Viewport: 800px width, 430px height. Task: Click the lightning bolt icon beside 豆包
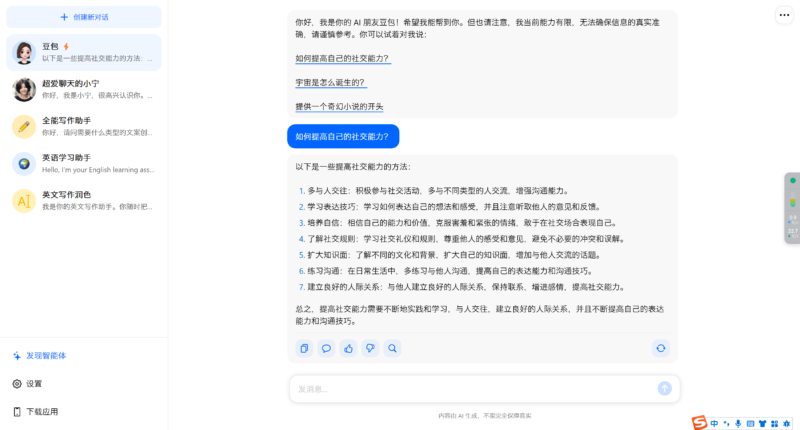pos(66,46)
